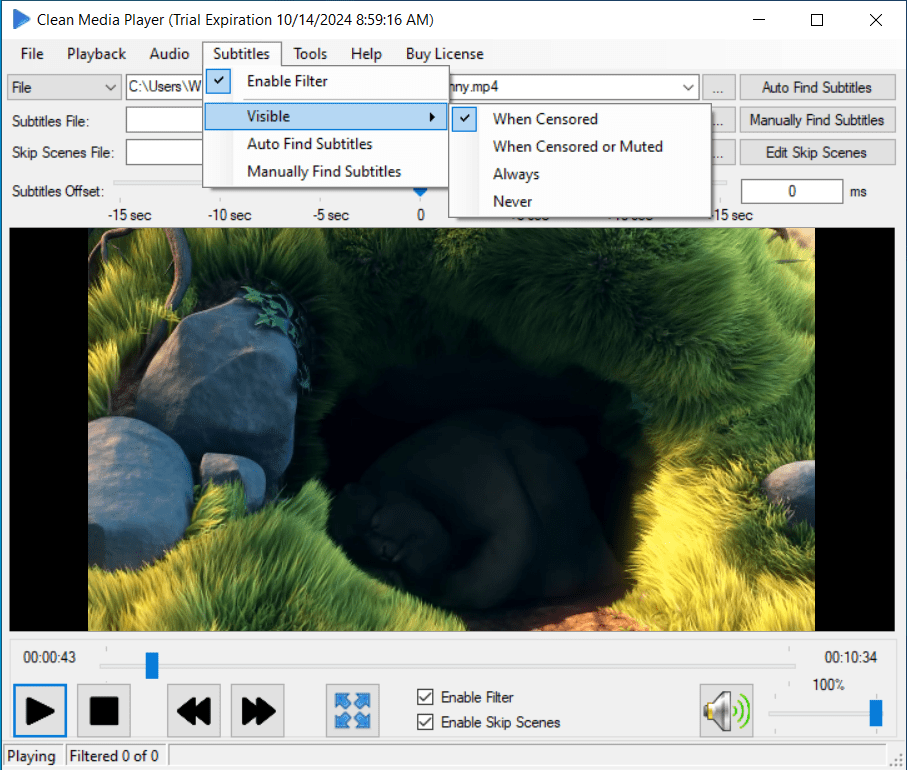The width and height of the screenshot is (907, 770).
Task: Expand the Visible submenu arrow
Action: [x=432, y=117]
